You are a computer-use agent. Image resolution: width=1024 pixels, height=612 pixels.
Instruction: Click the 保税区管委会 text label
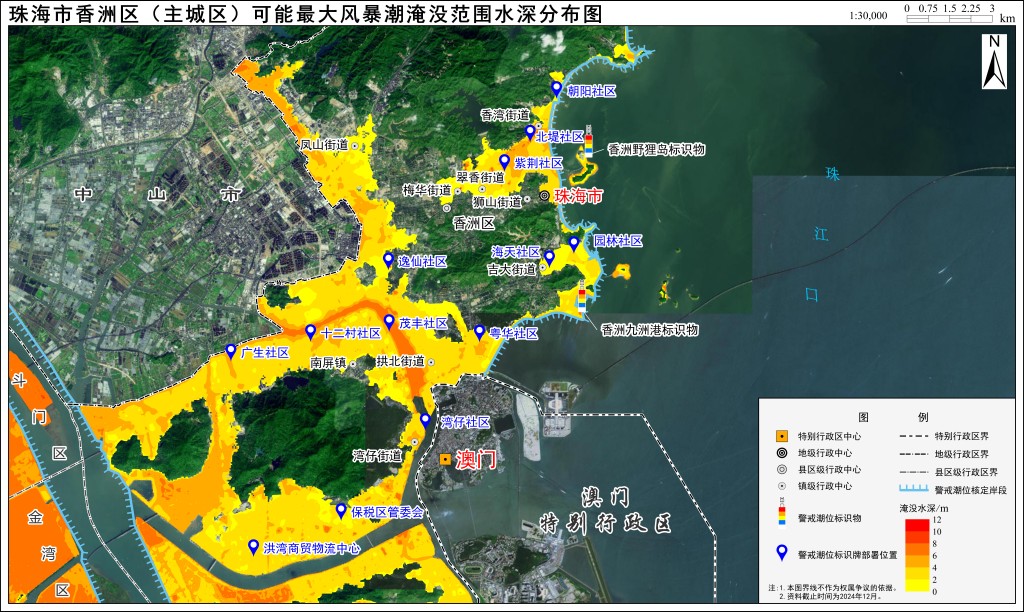tap(388, 512)
